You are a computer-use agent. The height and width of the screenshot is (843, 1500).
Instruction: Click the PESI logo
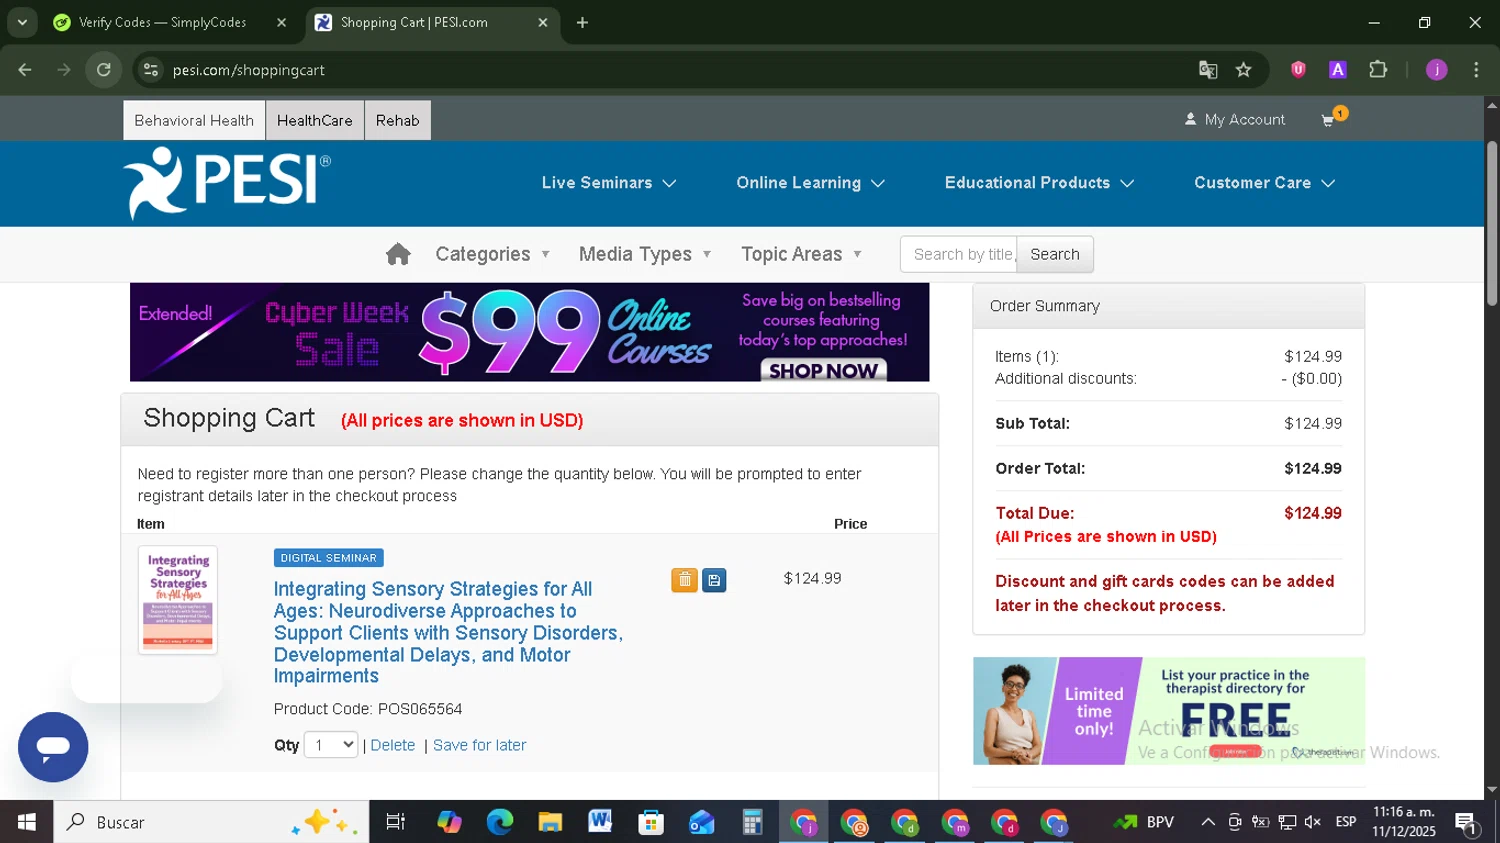[226, 182]
